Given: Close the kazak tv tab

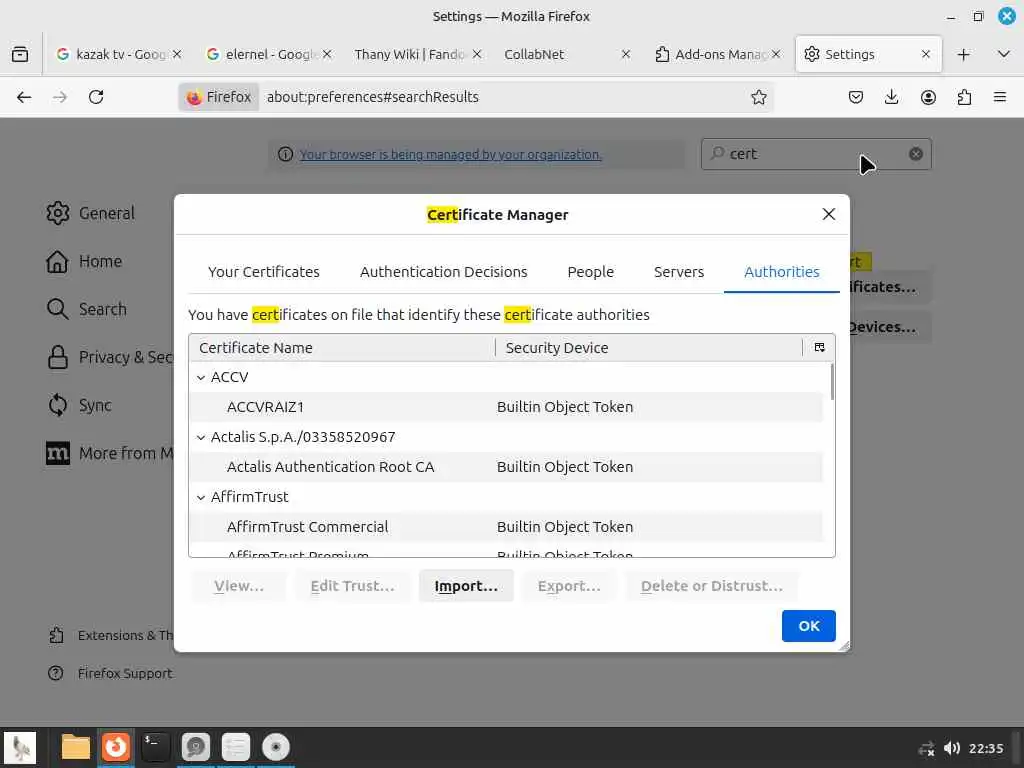Looking at the screenshot, I should pyautogui.click(x=177, y=54).
